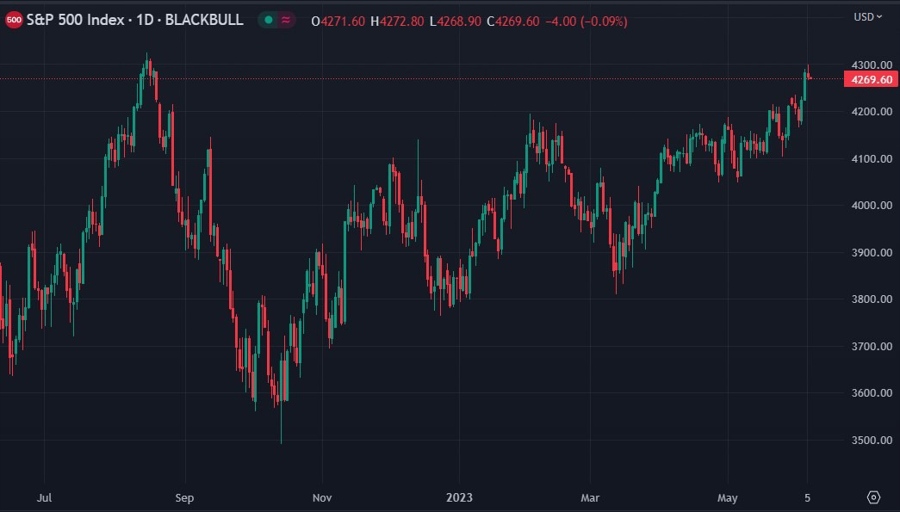
Task: Click the current price label 4269.60
Action: pyautogui.click(x=871, y=79)
